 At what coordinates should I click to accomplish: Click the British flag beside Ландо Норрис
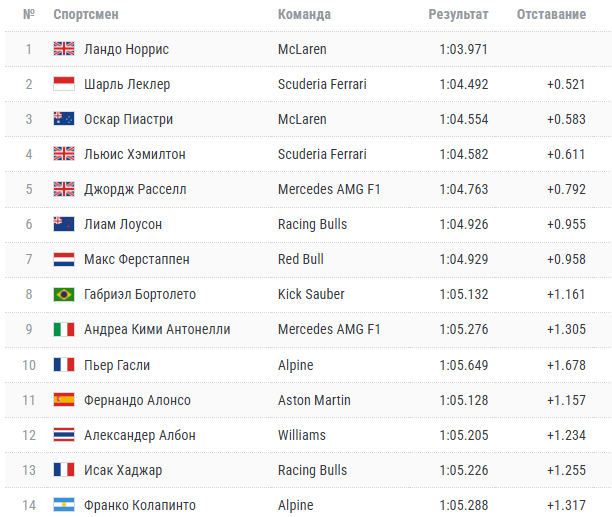click(64, 49)
